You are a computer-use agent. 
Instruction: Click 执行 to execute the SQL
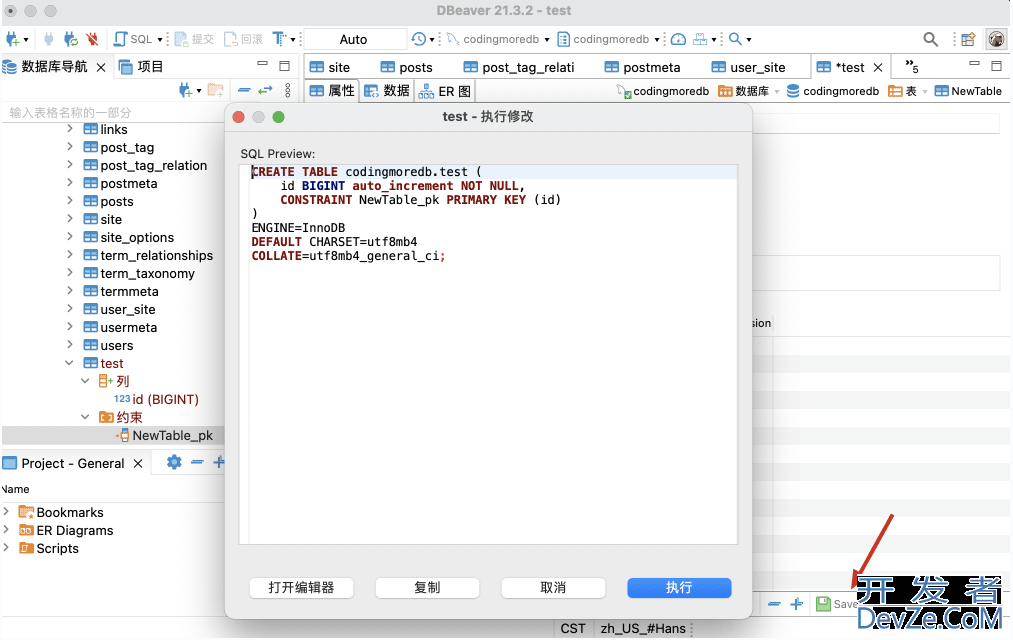[x=679, y=588]
